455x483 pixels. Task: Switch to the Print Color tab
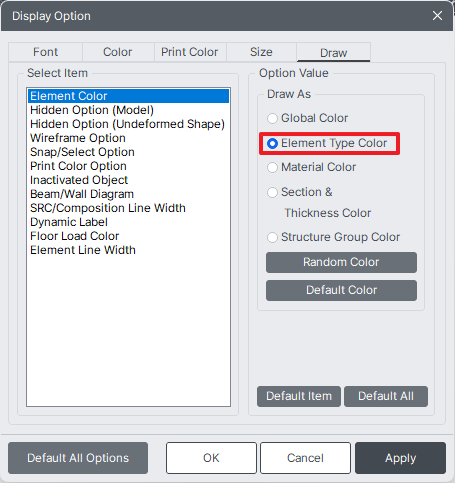[190, 52]
